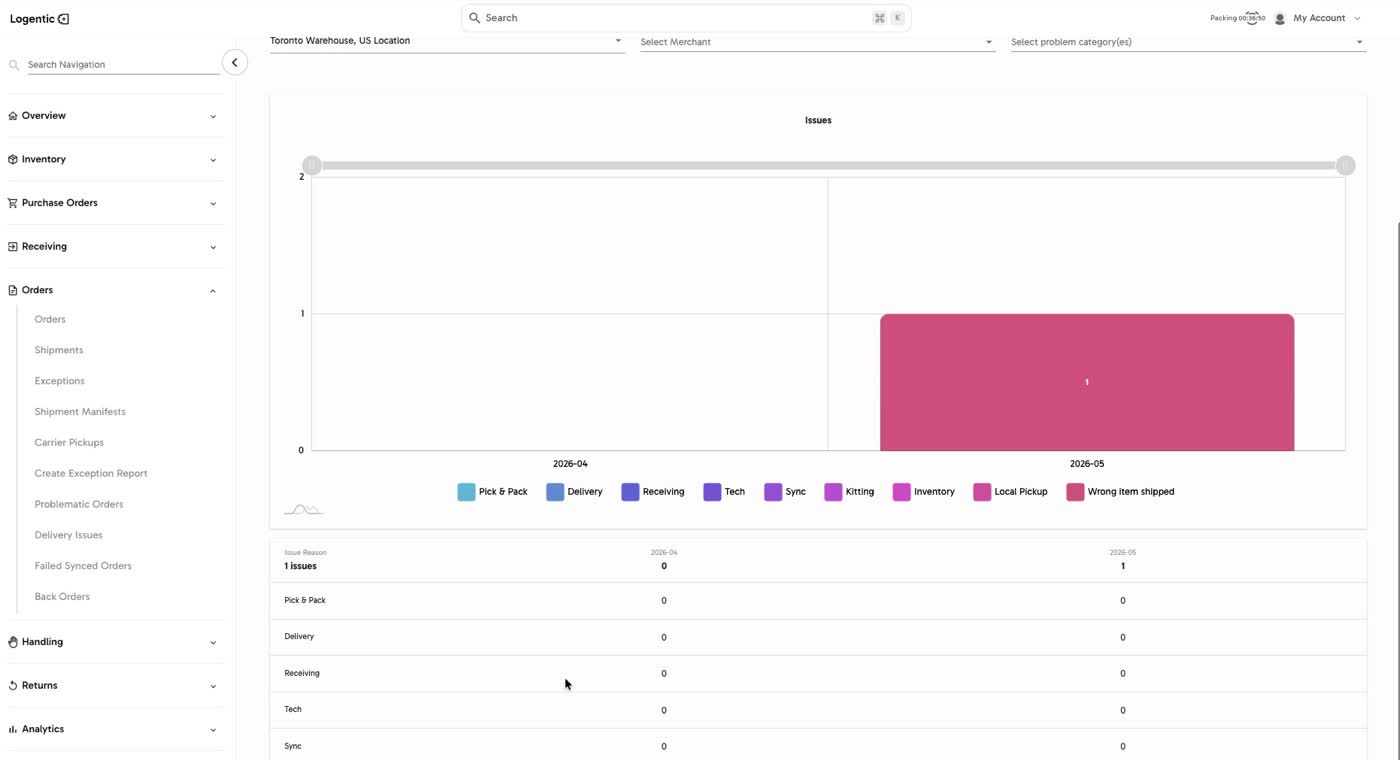This screenshot has width=1400, height=760.
Task: Click the Logentic logo icon
Action: pos(64,19)
